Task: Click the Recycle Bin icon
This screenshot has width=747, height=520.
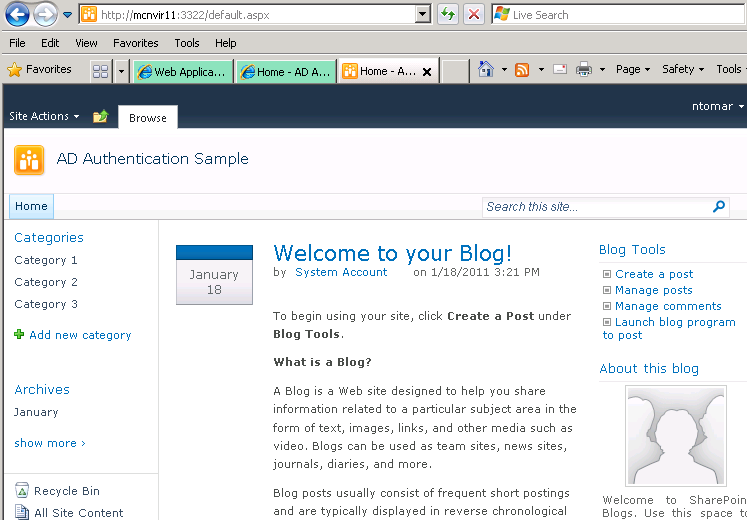Action: [x=22, y=490]
